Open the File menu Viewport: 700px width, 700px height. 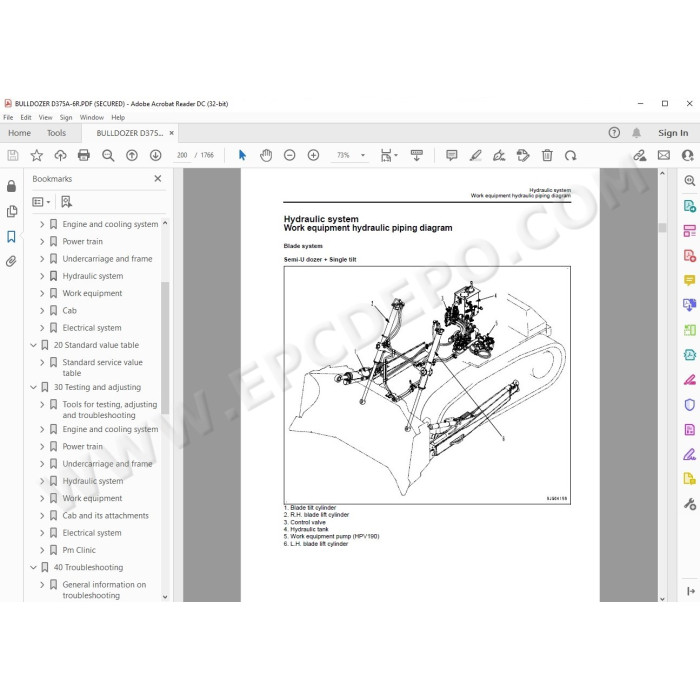coord(8,117)
